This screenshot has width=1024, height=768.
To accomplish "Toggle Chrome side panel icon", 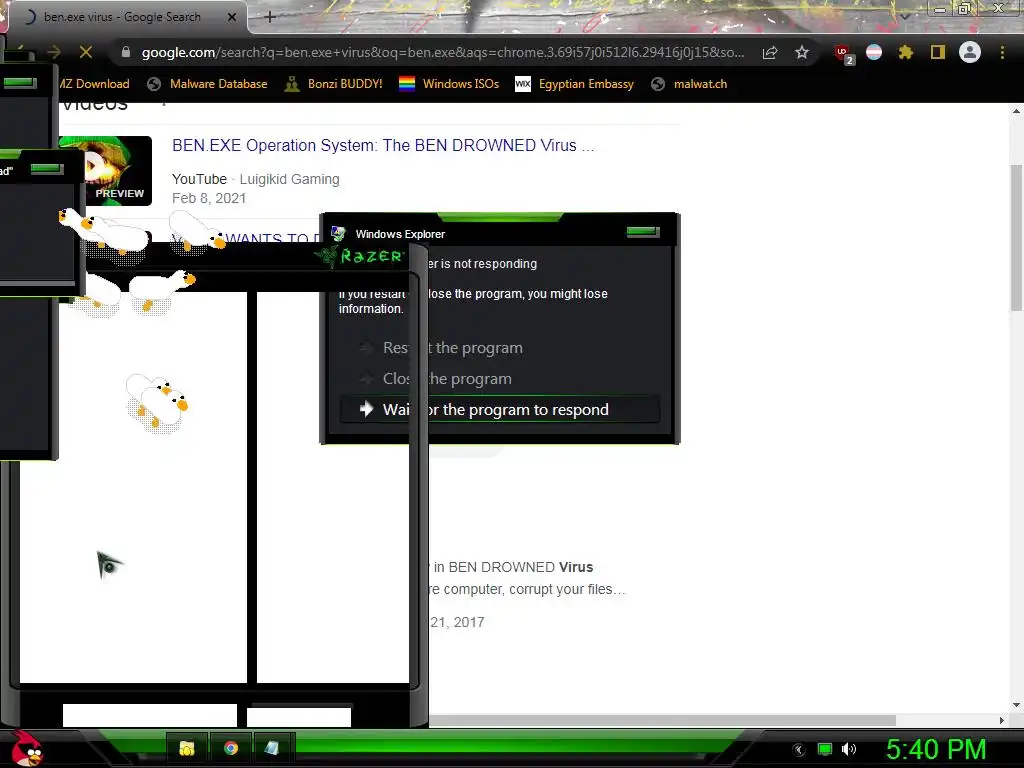I will tap(938, 52).
